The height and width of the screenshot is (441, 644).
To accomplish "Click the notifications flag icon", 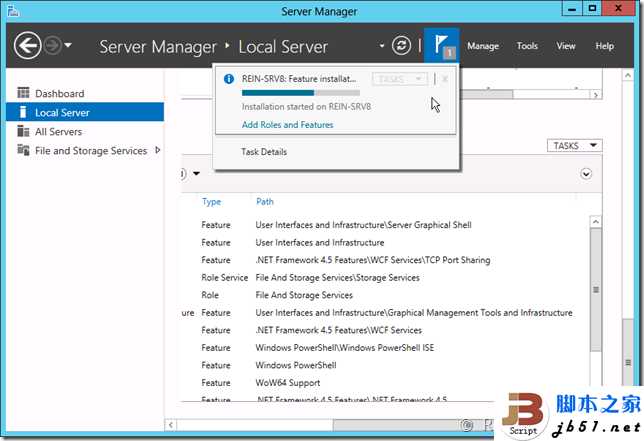I will [x=442, y=45].
